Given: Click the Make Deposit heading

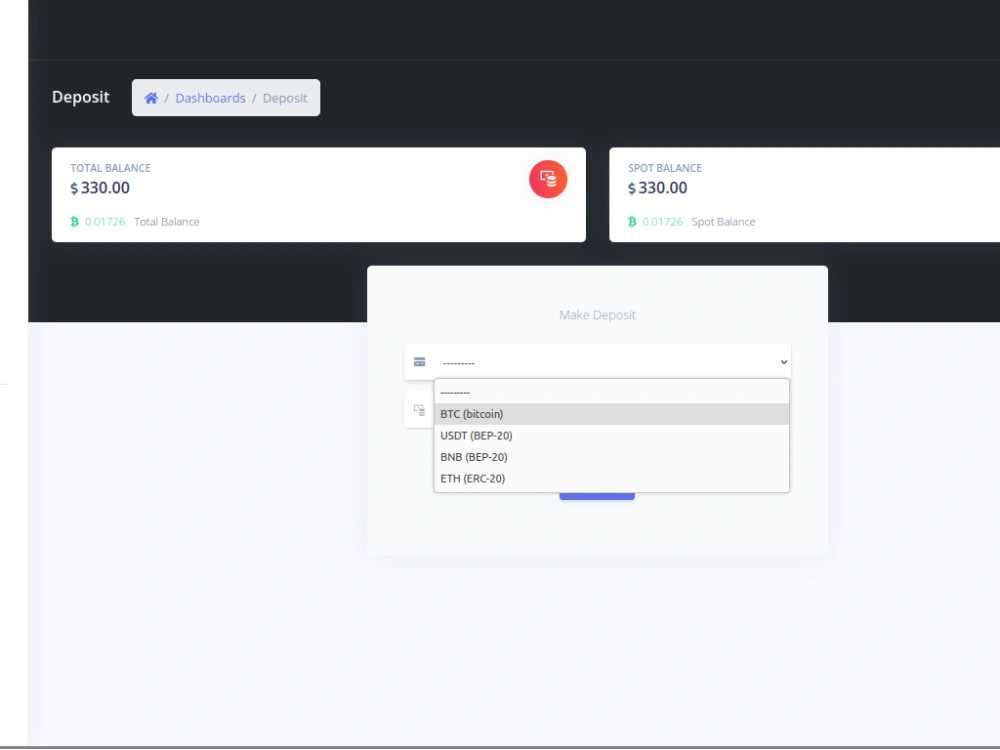Looking at the screenshot, I should (598, 315).
